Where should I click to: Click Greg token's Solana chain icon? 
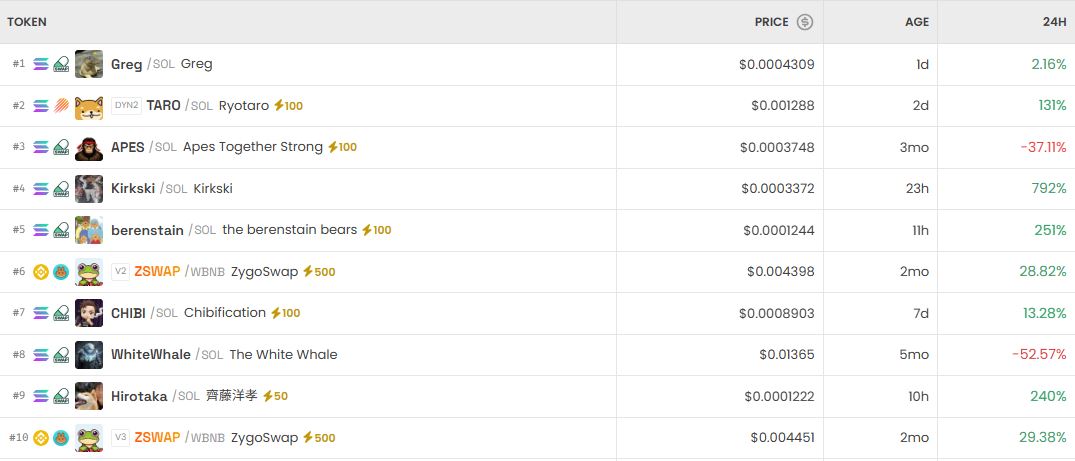pos(41,64)
